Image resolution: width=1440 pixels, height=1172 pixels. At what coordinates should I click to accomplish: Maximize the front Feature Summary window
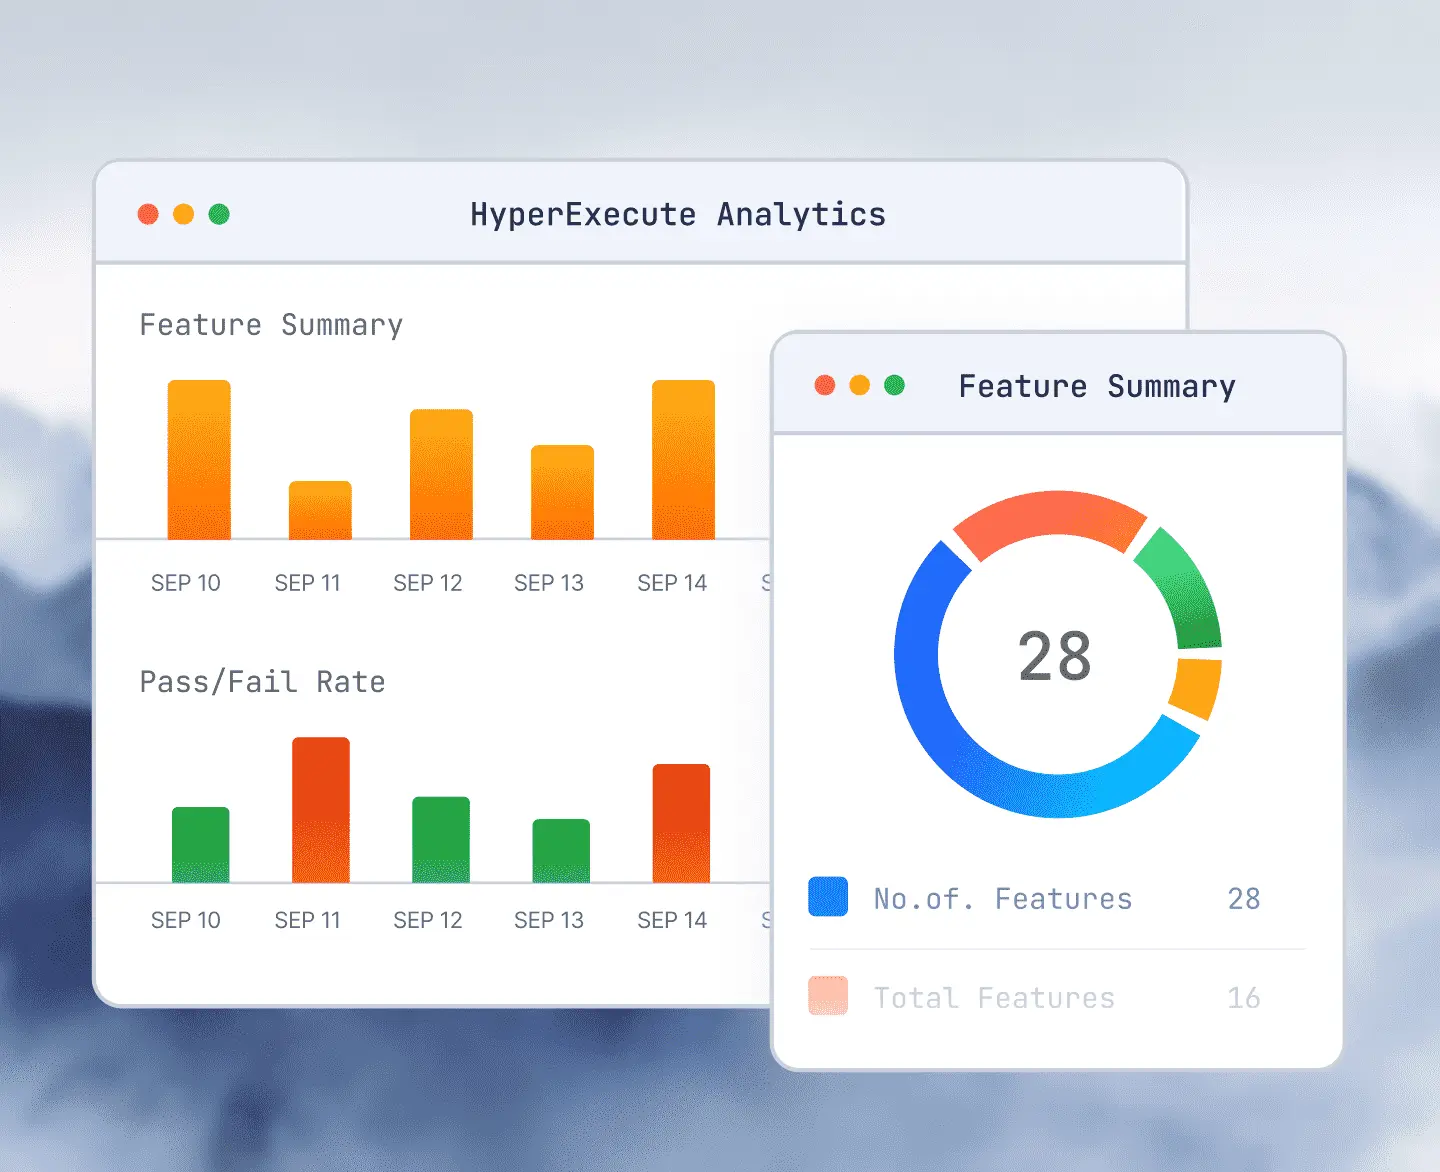point(895,385)
